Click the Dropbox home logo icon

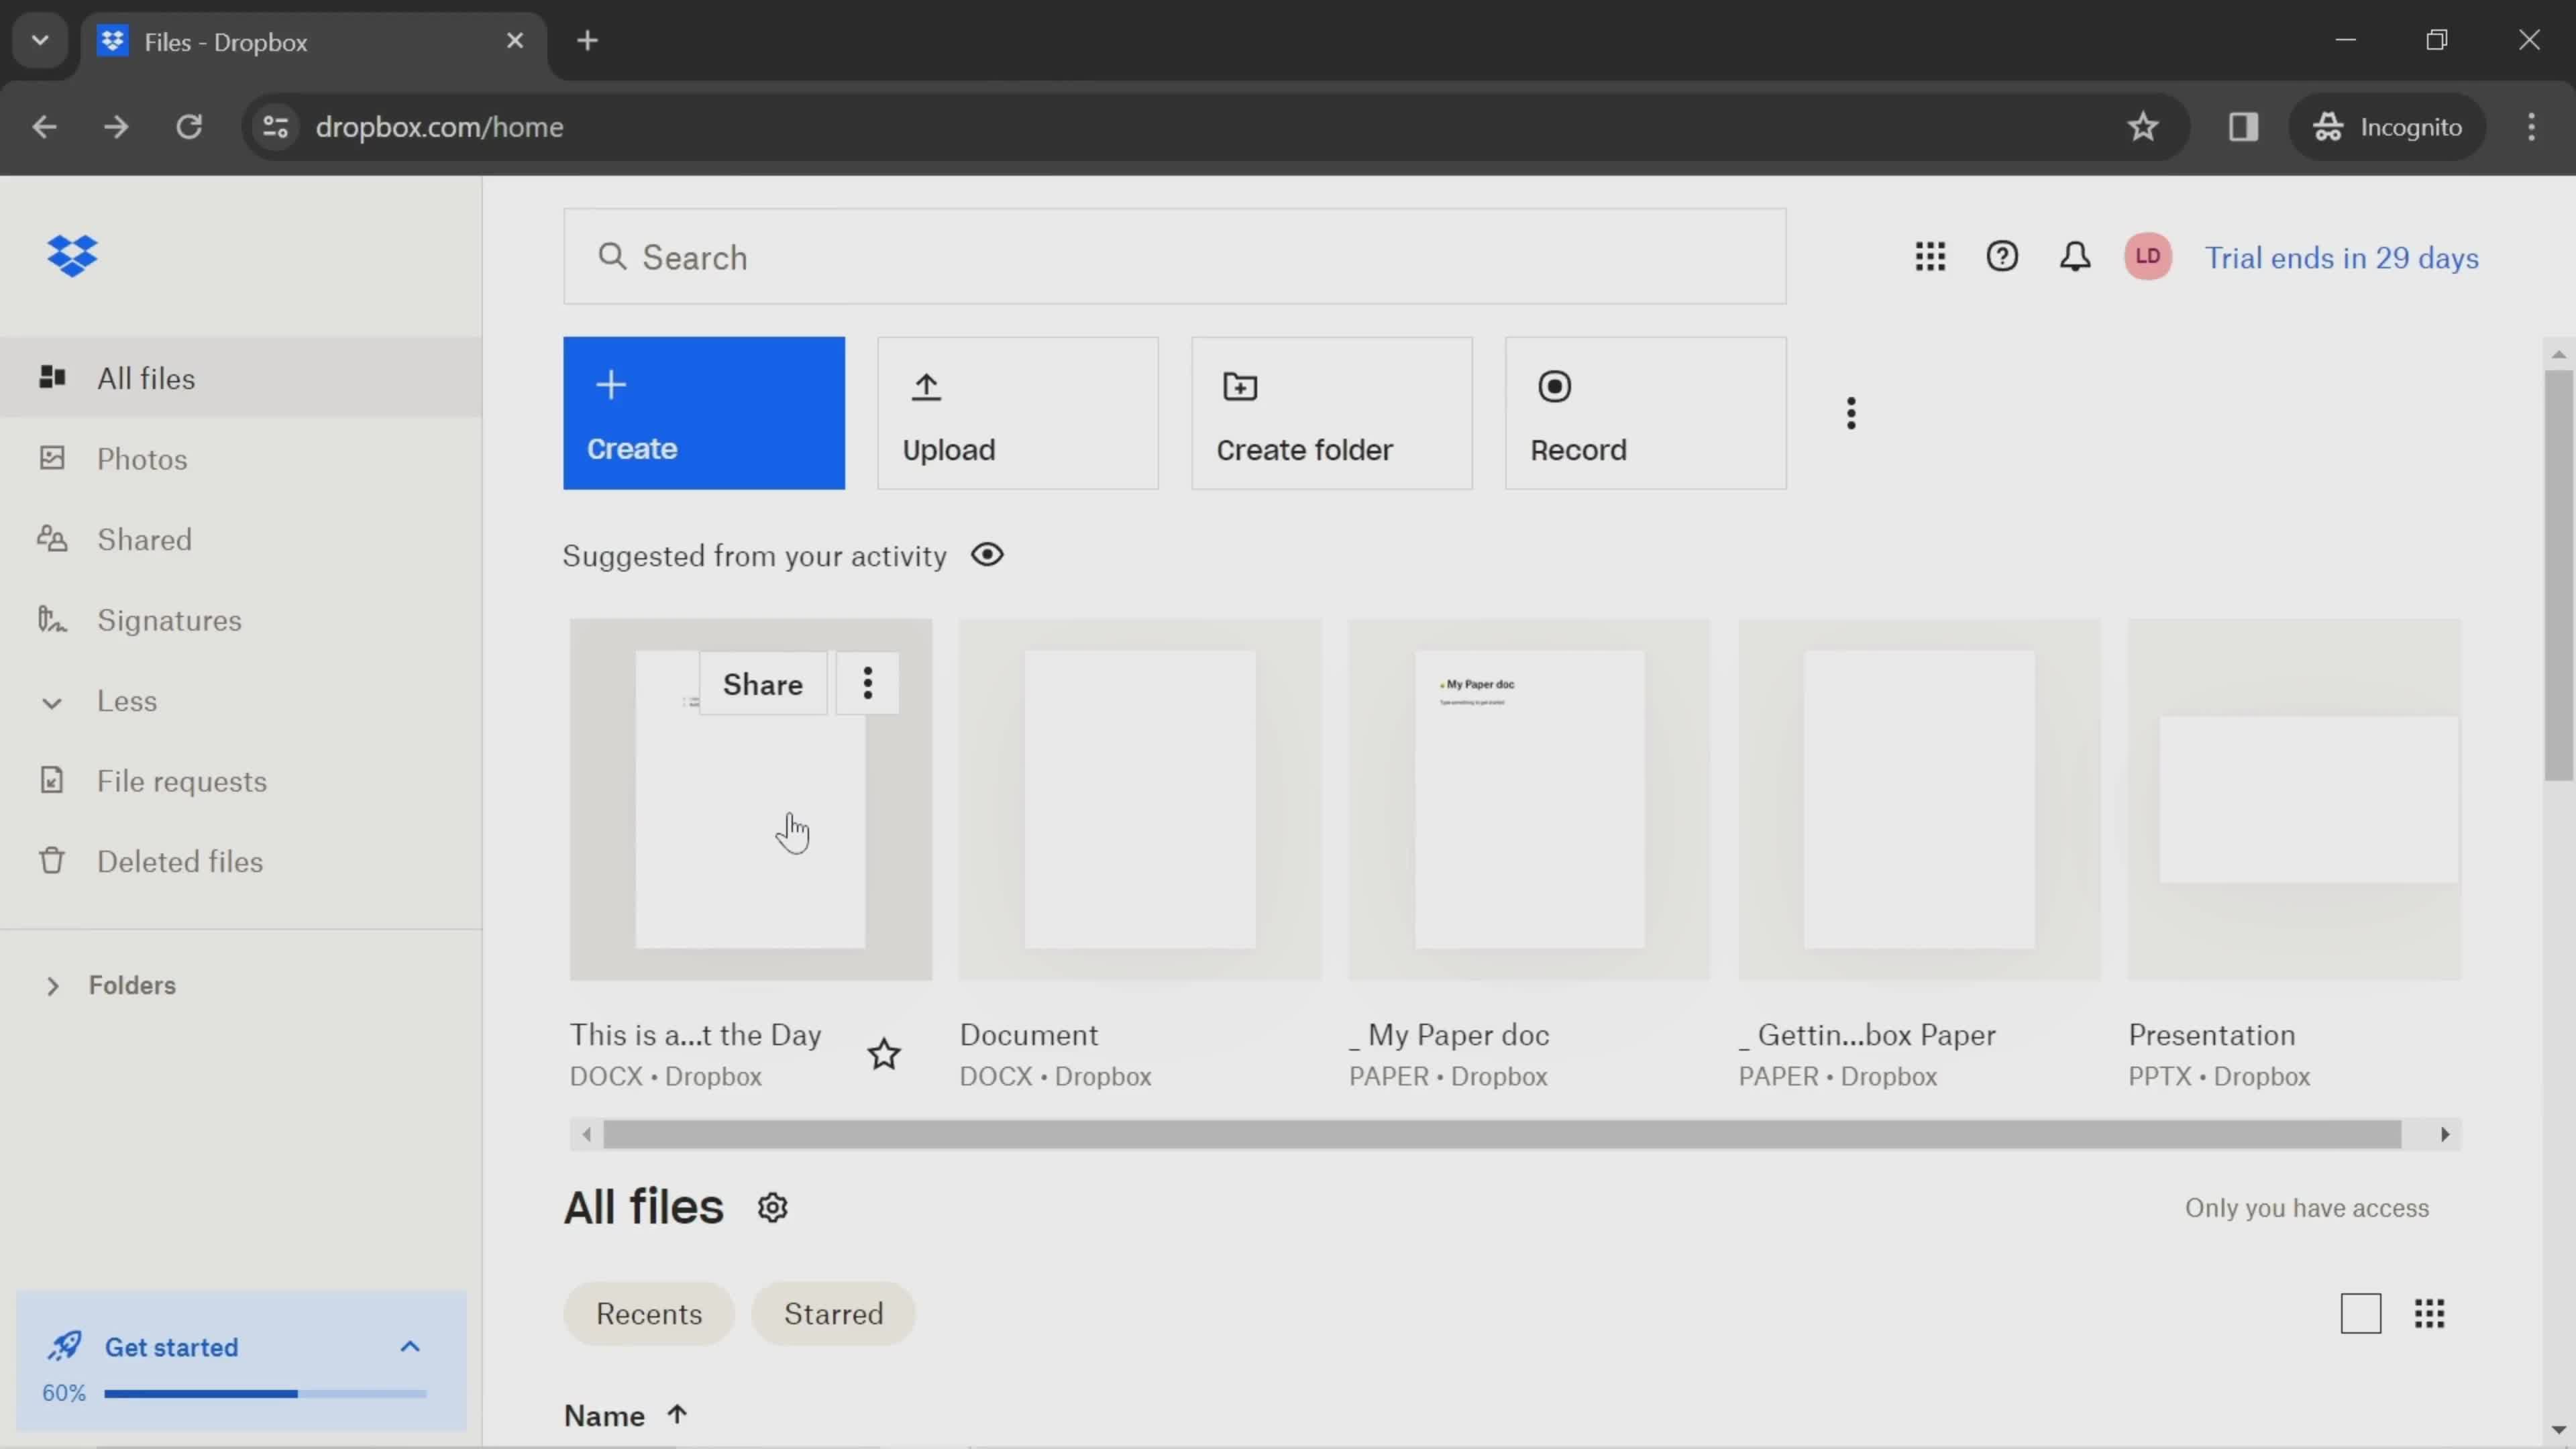[x=70, y=256]
